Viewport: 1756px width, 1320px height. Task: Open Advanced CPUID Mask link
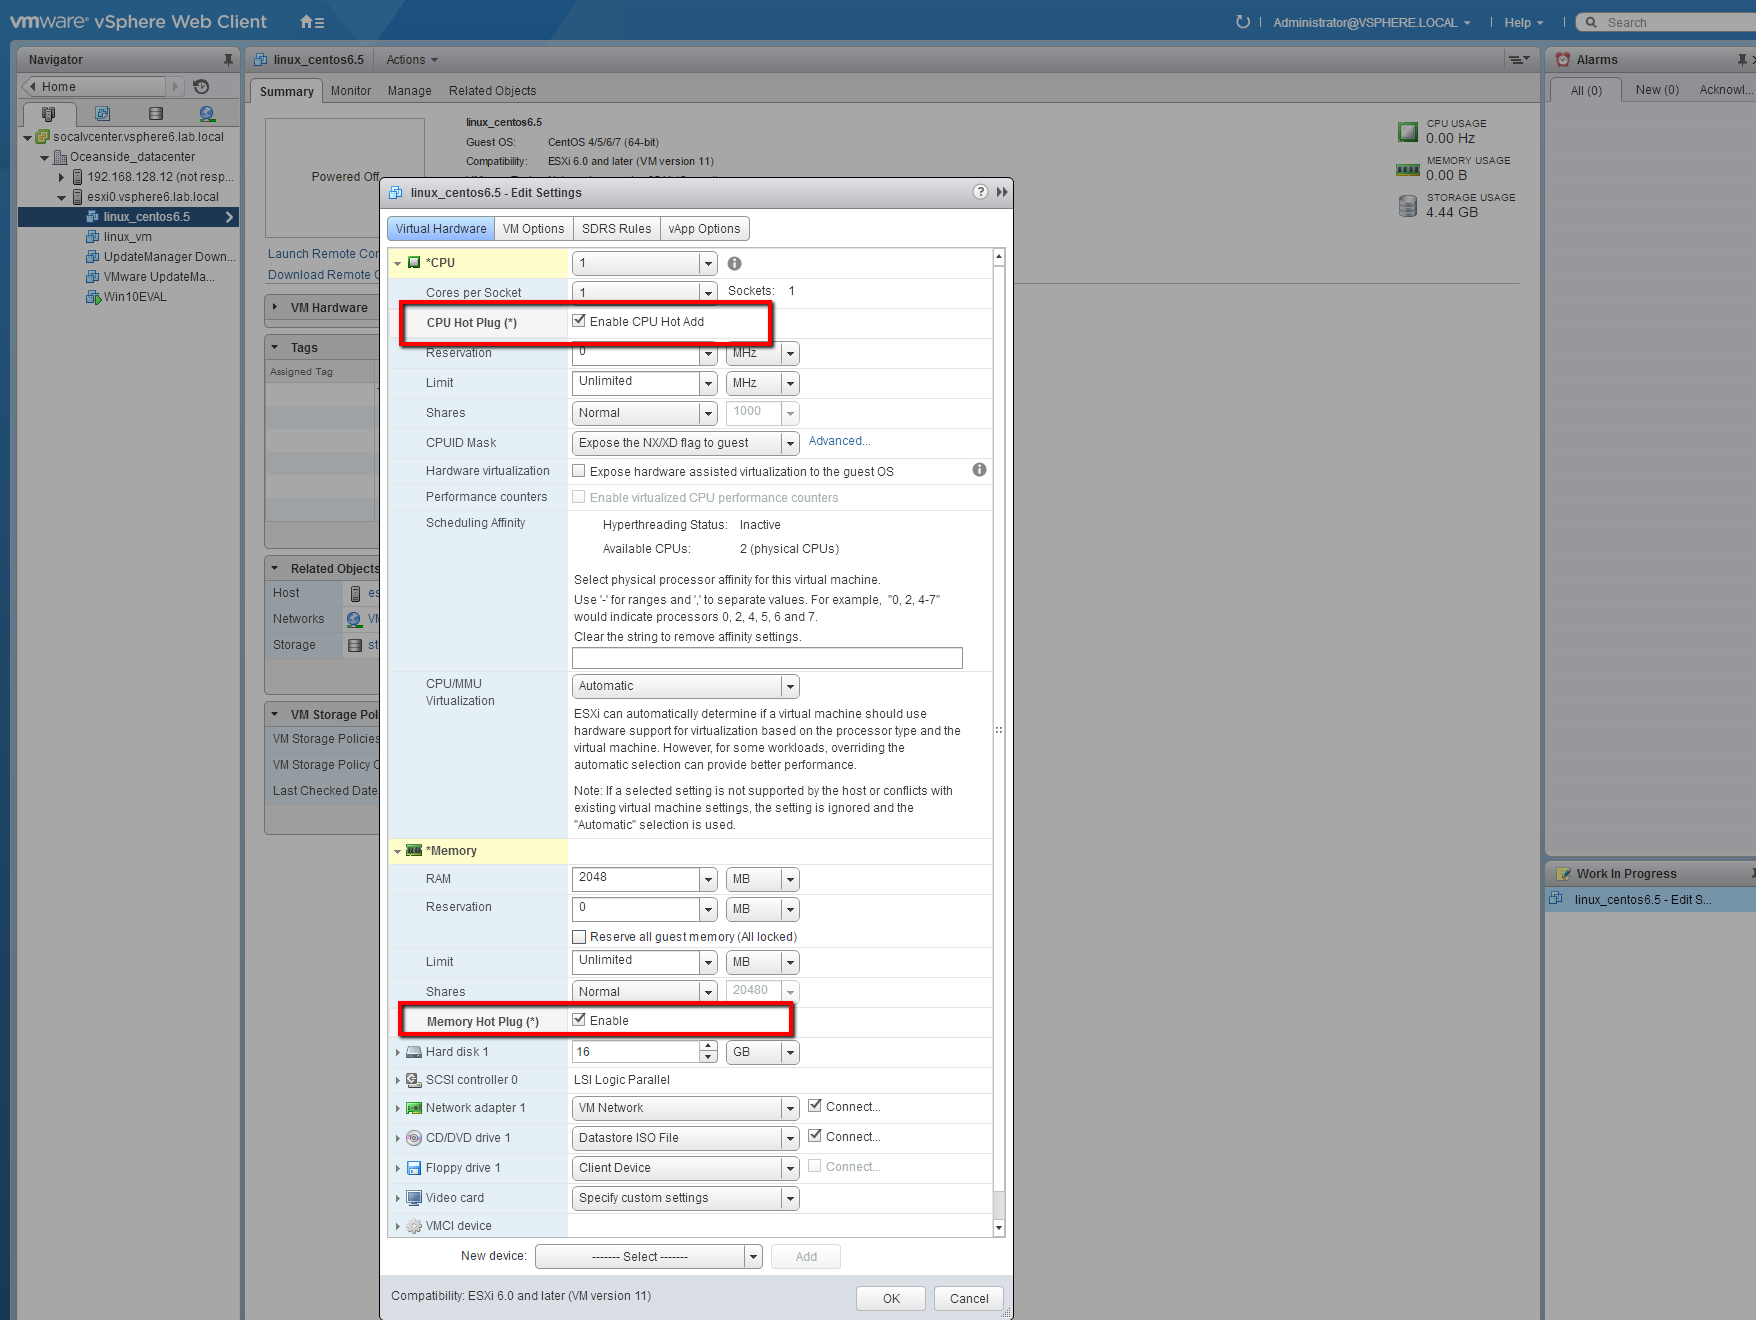tap(839, 441)
